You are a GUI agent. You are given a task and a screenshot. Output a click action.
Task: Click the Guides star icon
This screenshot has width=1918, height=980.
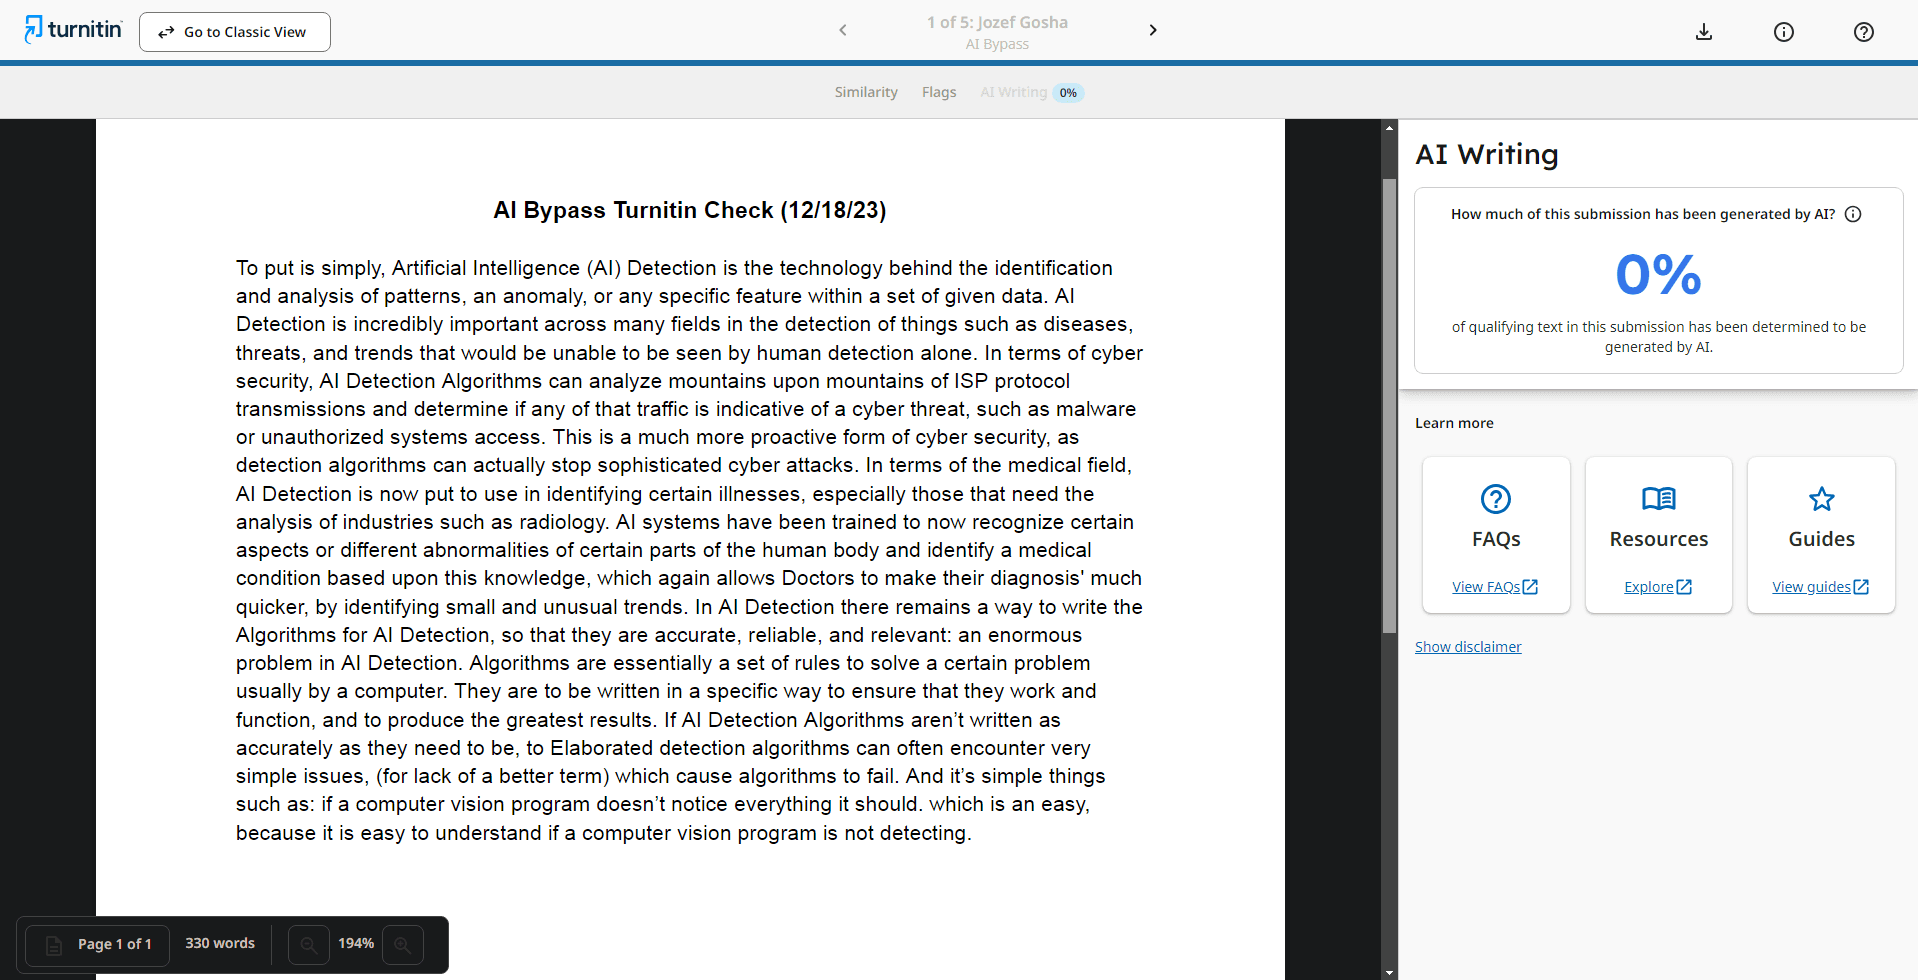click(1822, 499)
